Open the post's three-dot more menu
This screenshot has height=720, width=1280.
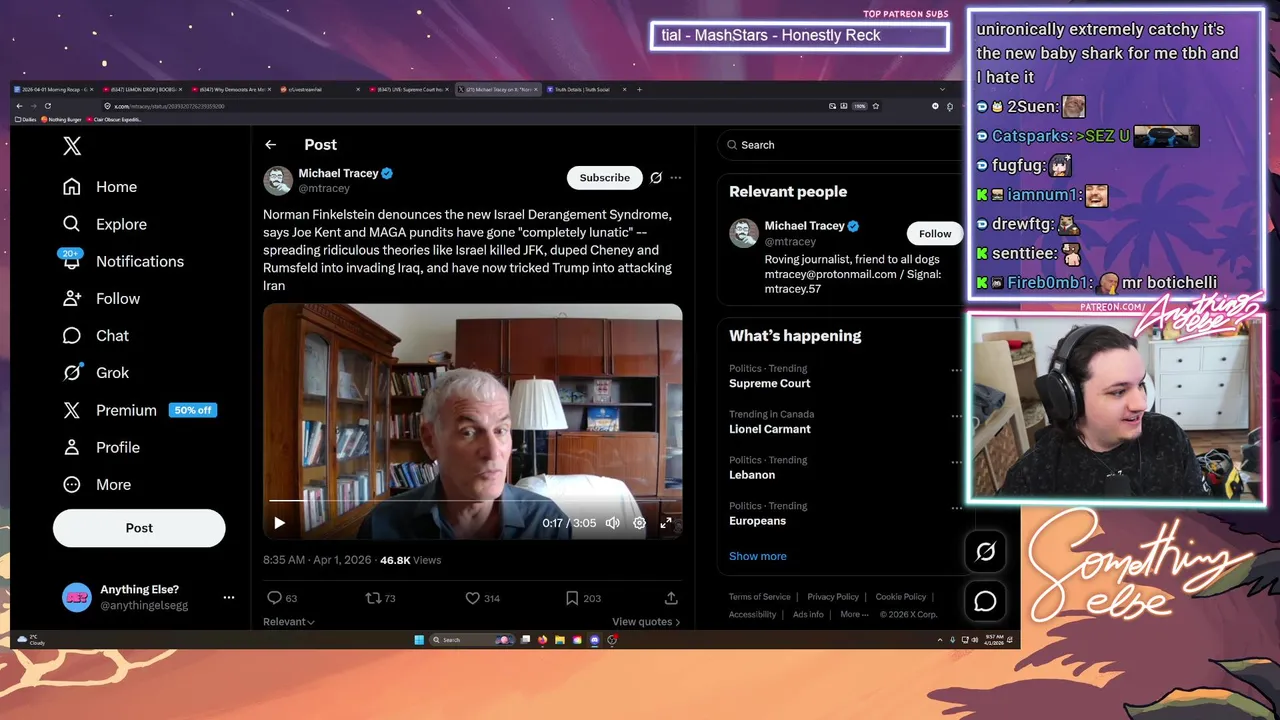pyautogui.click(x=676, y=177)
